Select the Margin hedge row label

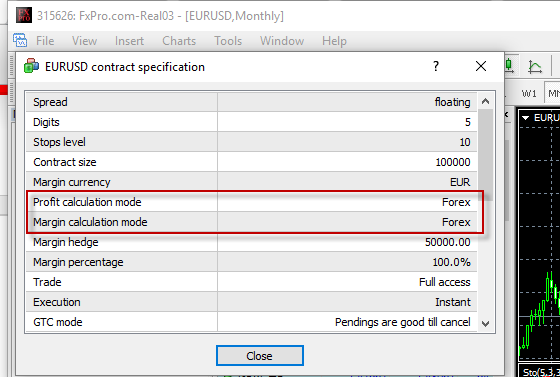pos(66,242)
